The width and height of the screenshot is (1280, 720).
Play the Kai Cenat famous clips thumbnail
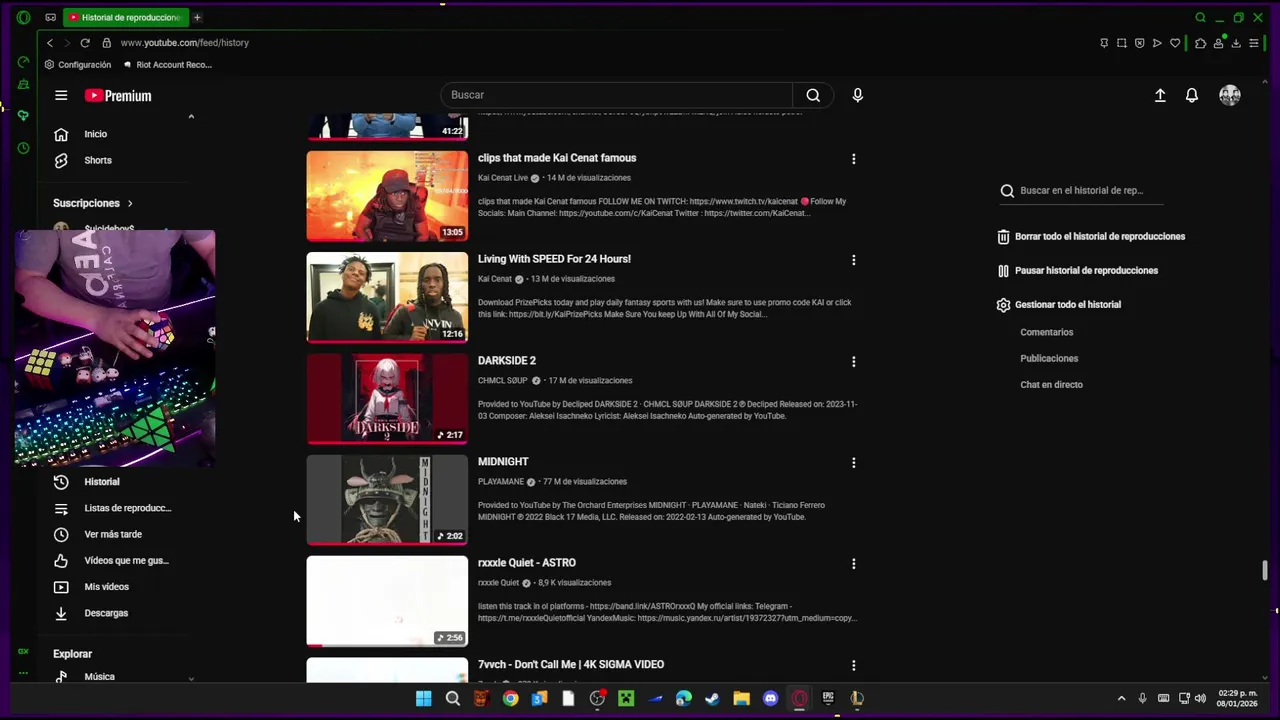point(387,196)
